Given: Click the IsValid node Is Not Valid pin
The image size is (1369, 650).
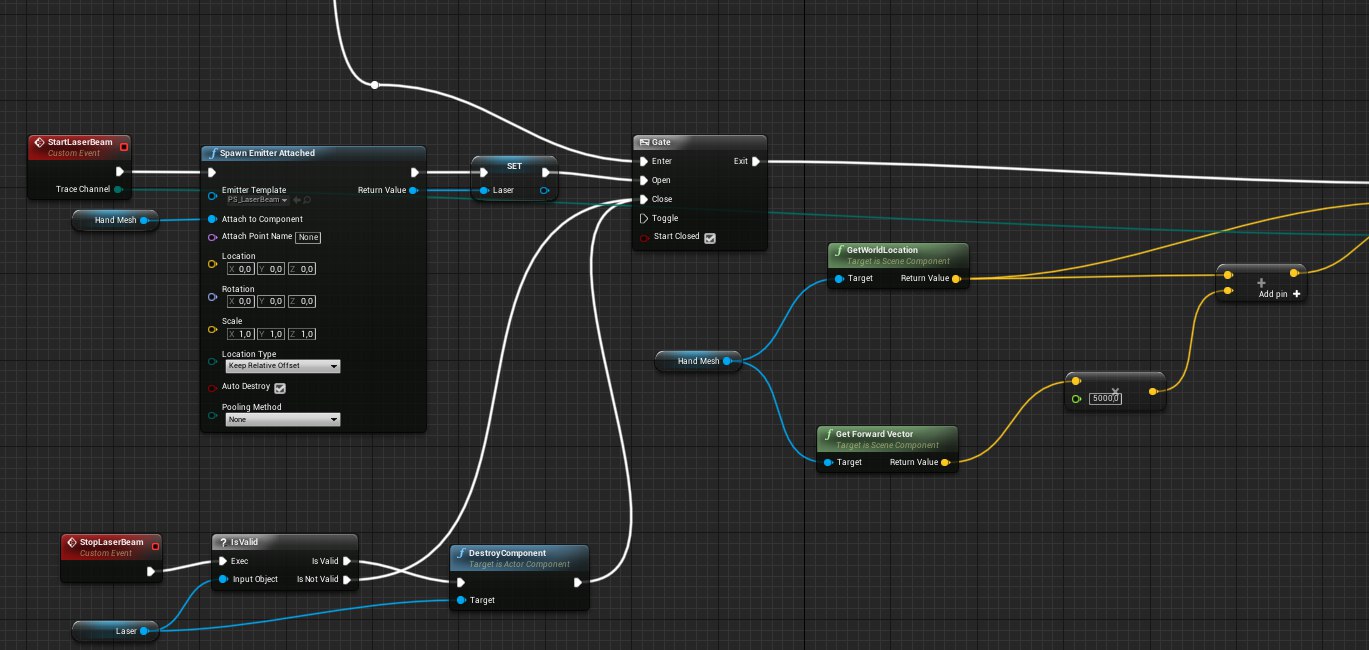Looking at the screenshot, I should click(x=346, y=579).
